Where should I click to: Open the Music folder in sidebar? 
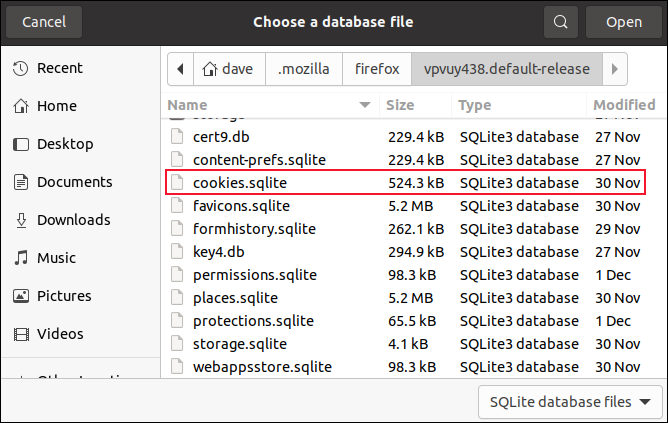56,258
